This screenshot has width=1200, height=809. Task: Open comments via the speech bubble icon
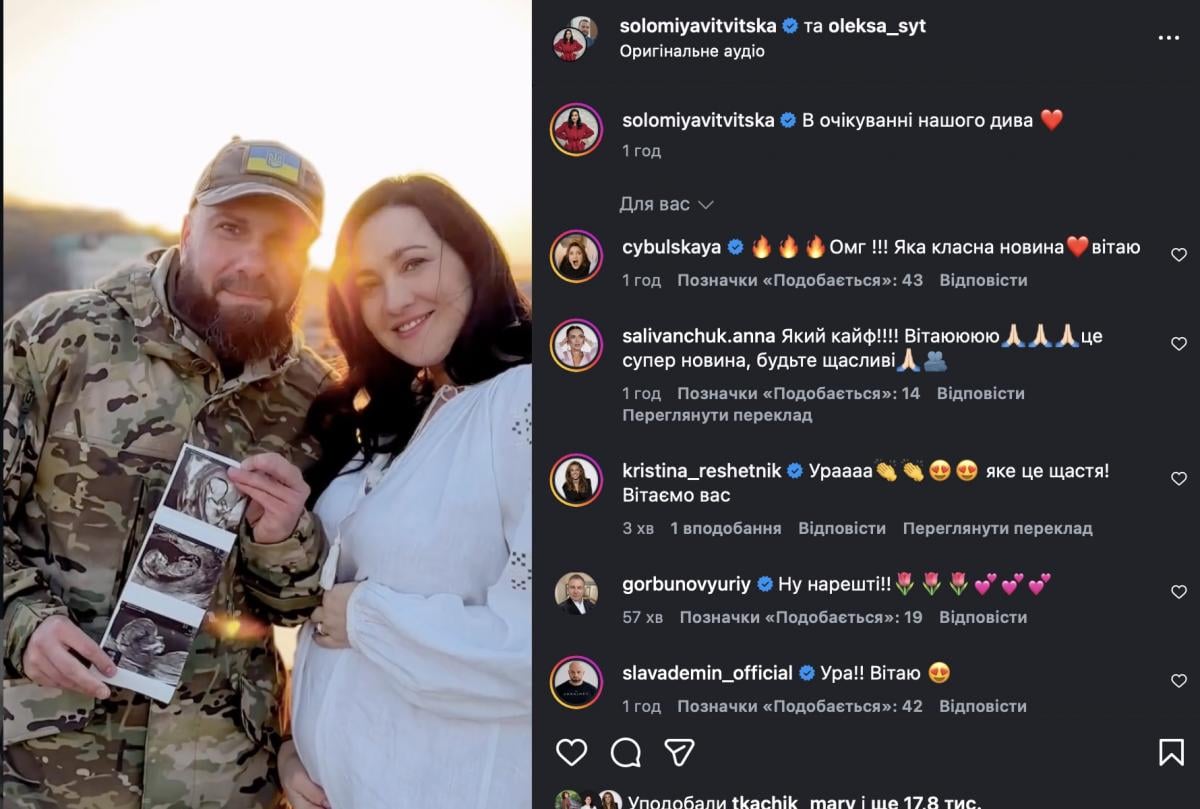[x=626, y=752]
